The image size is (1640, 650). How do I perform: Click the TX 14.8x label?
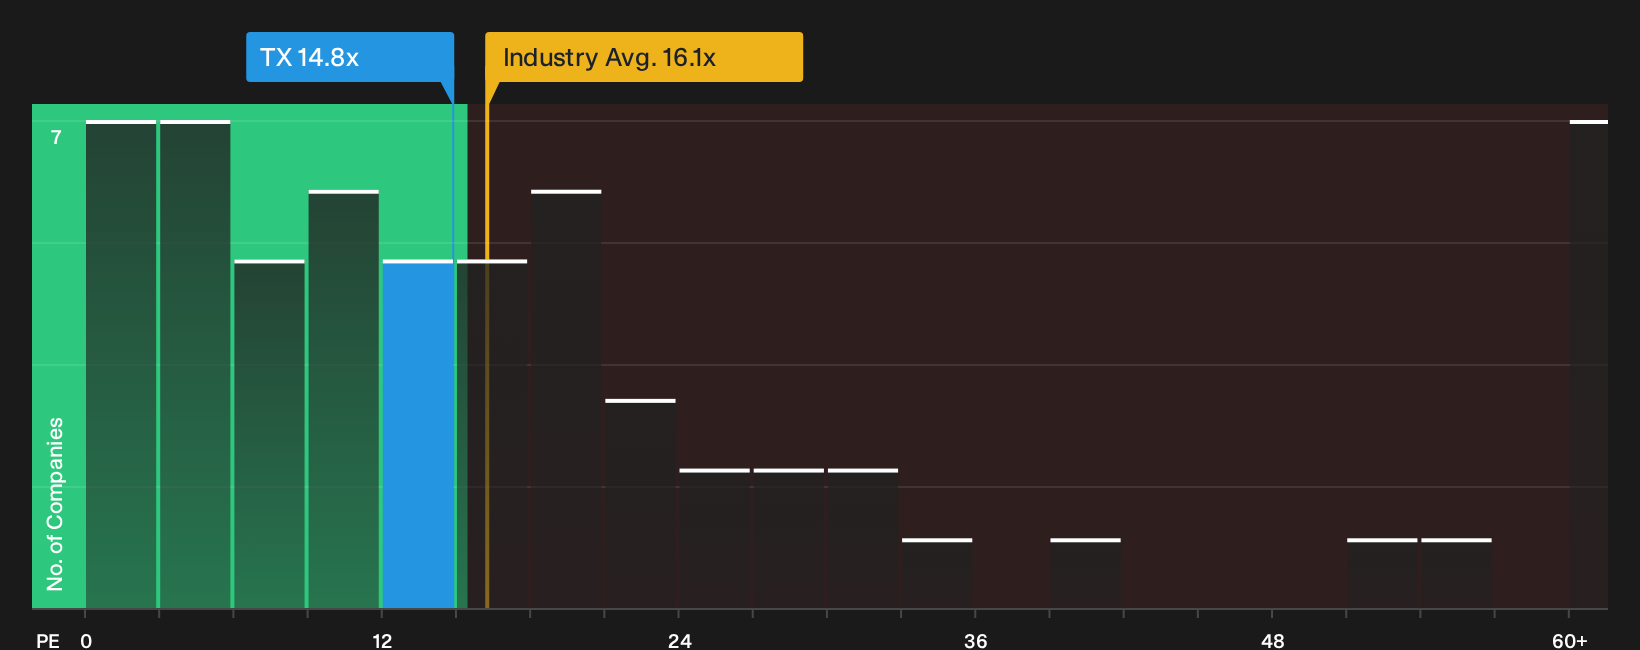pos(350,57)
